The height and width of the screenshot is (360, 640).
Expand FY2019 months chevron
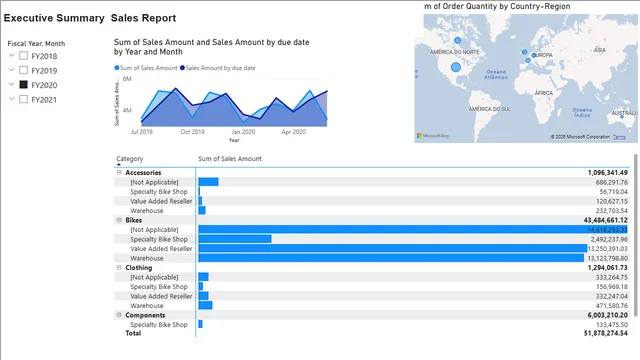click(x=11, y=70)
